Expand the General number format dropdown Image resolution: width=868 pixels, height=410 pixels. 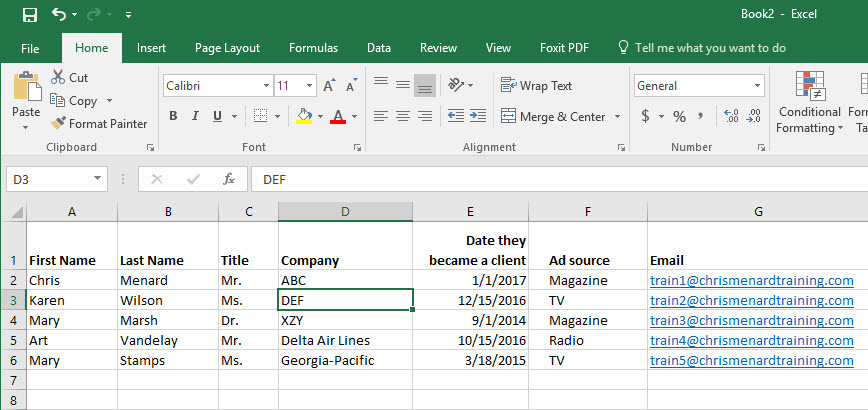pyautogui.click(x=757, y=86)
